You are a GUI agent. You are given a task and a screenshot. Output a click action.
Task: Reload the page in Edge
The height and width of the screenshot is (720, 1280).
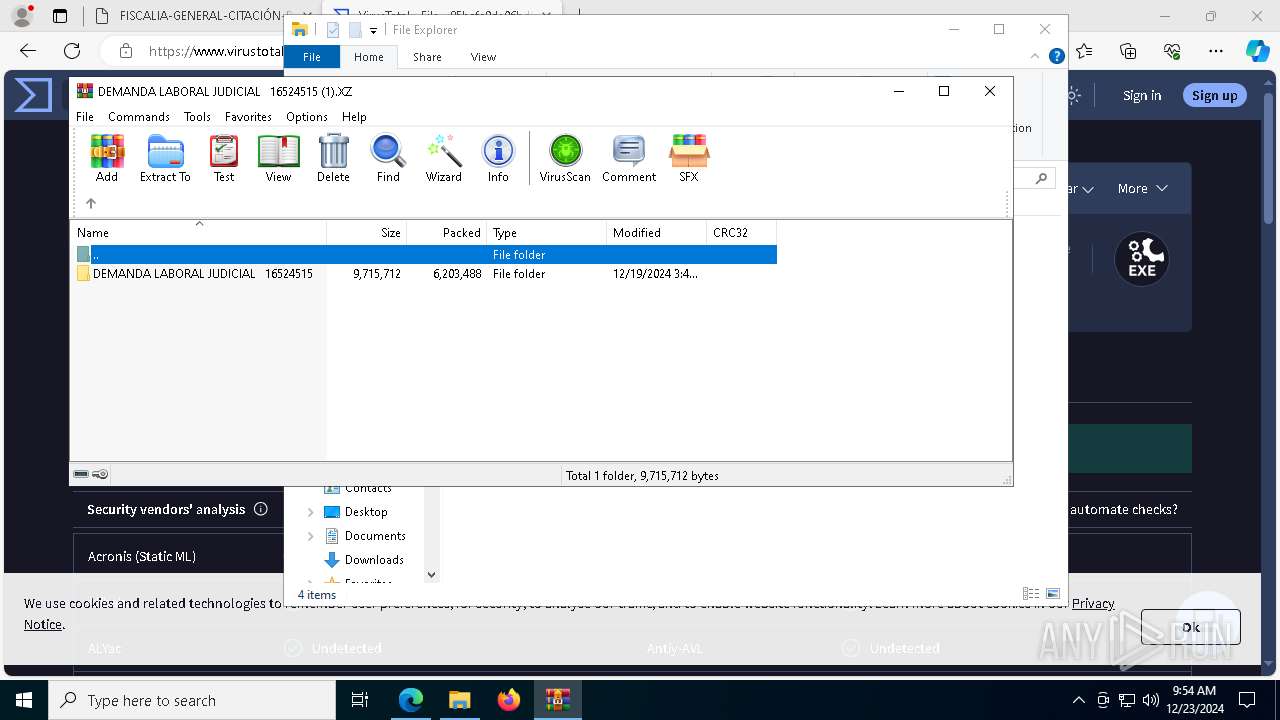(72, 51)
